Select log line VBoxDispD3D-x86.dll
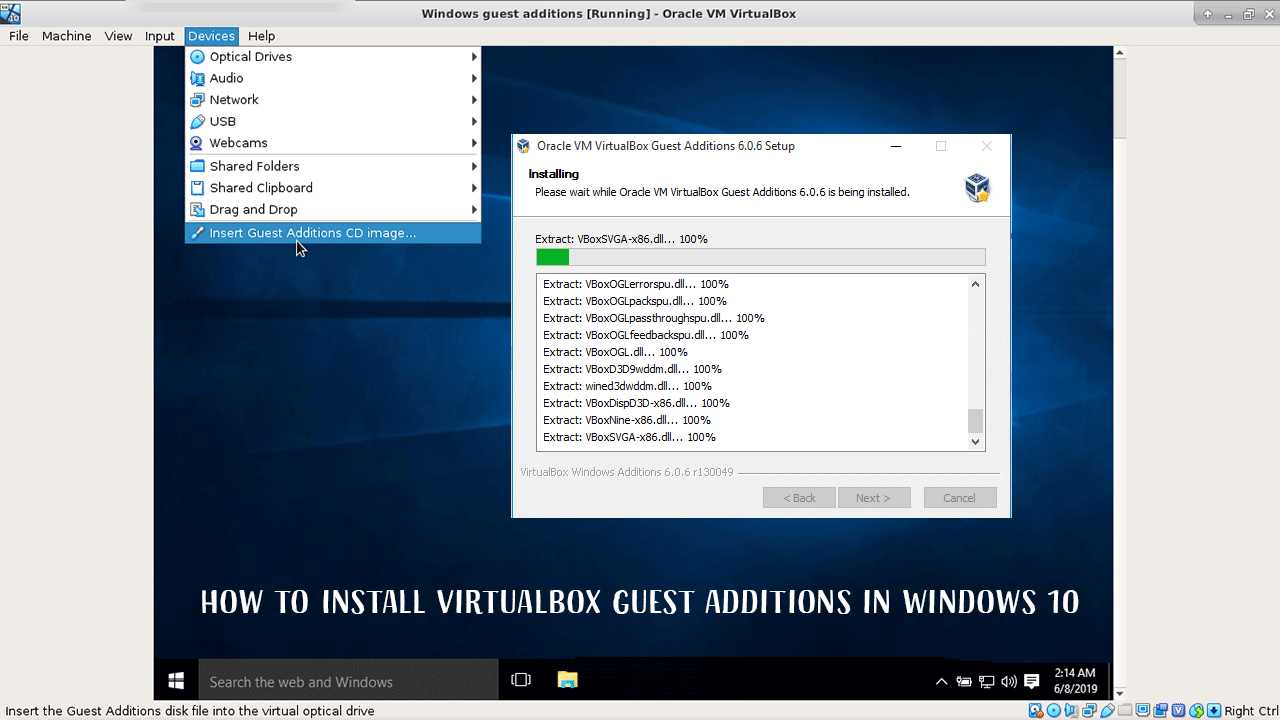This screenshot has height=720, width=1280. click(636, 403)
